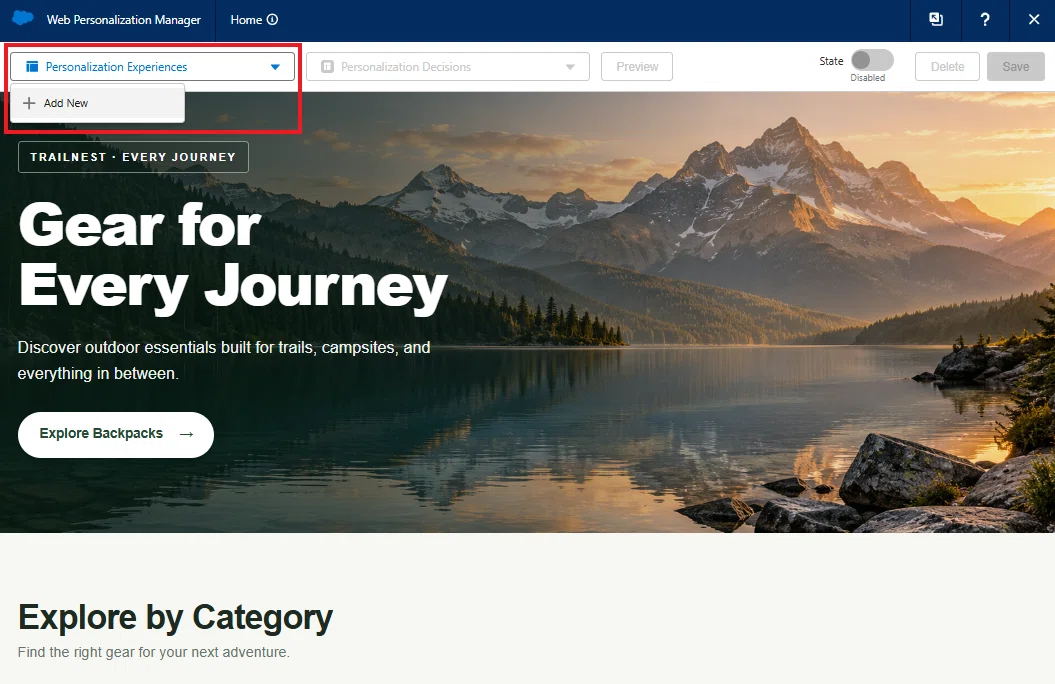The width and height of the screenshot is (1055, 684).
Task: Click the "Discover outdoor essentials" paragraph
Action: [x=224, y=360]
